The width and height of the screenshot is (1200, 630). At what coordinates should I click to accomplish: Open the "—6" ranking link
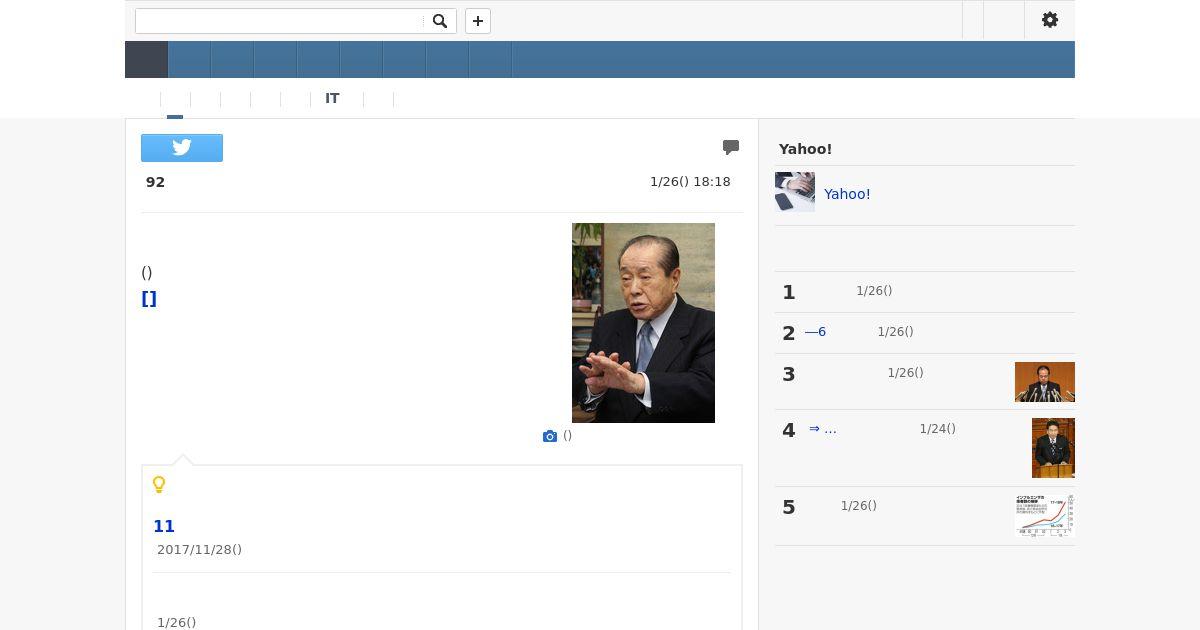click(815, 332)
